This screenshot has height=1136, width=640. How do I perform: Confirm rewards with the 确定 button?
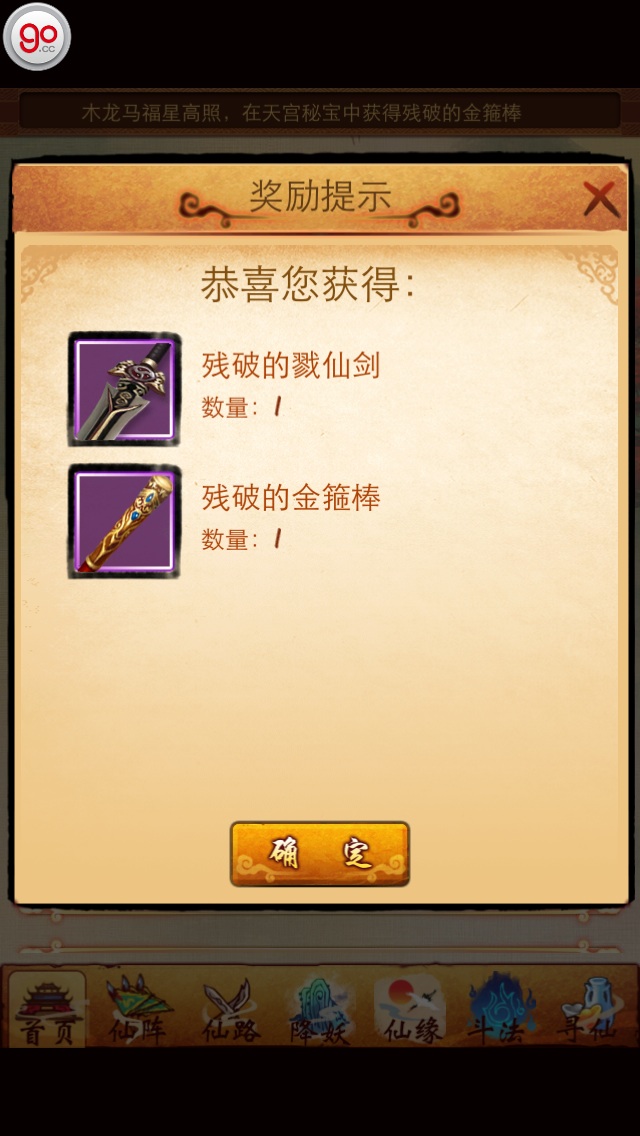coord(320,853)
